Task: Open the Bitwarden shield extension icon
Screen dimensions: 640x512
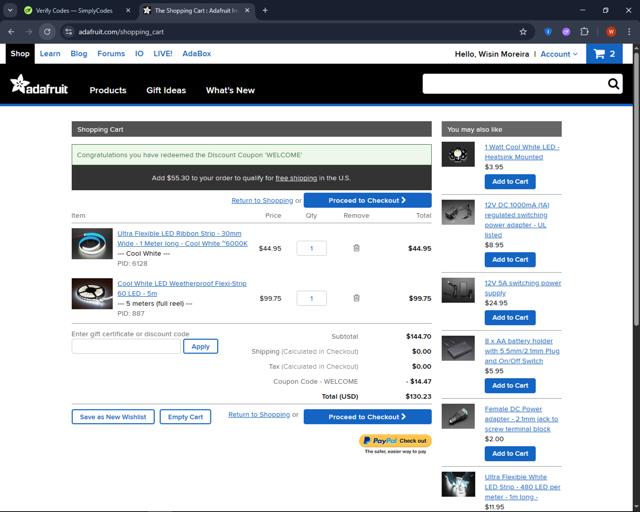Action: click(x=548, y=32)
